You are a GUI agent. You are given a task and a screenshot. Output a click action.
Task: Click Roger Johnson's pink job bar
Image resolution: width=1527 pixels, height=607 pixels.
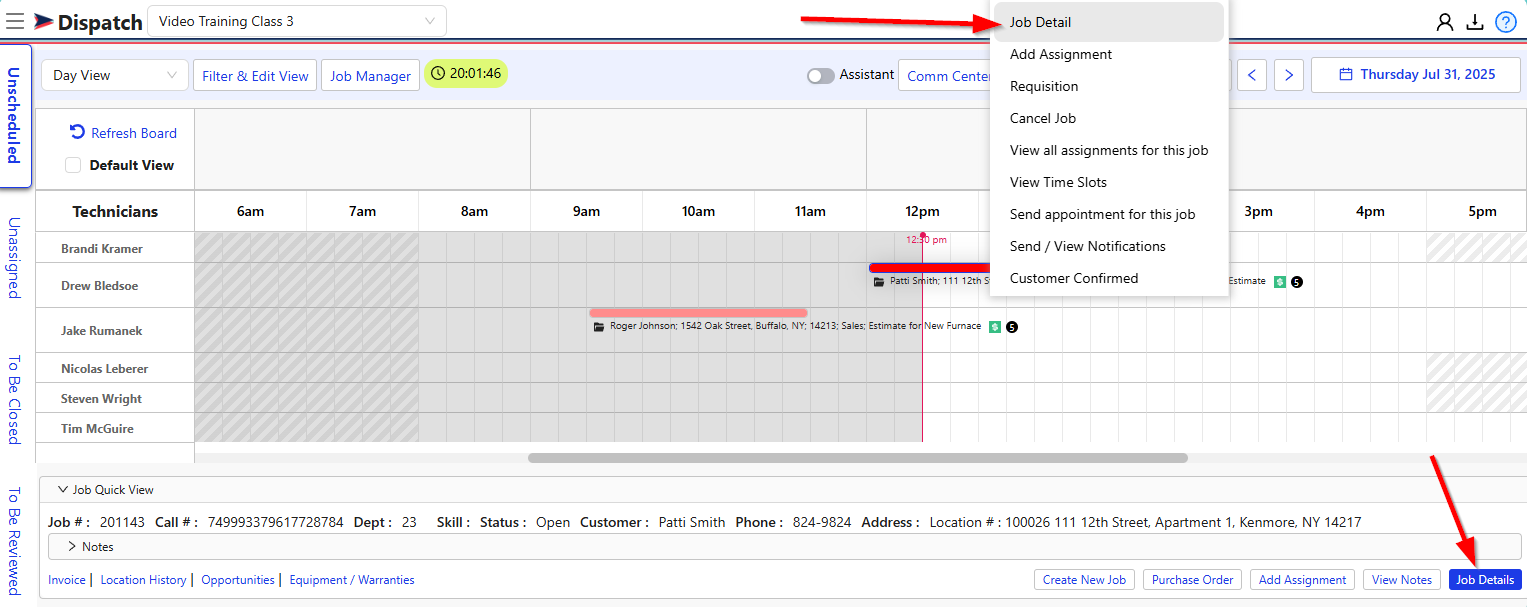pyautogui.click(x=698, y=313)
